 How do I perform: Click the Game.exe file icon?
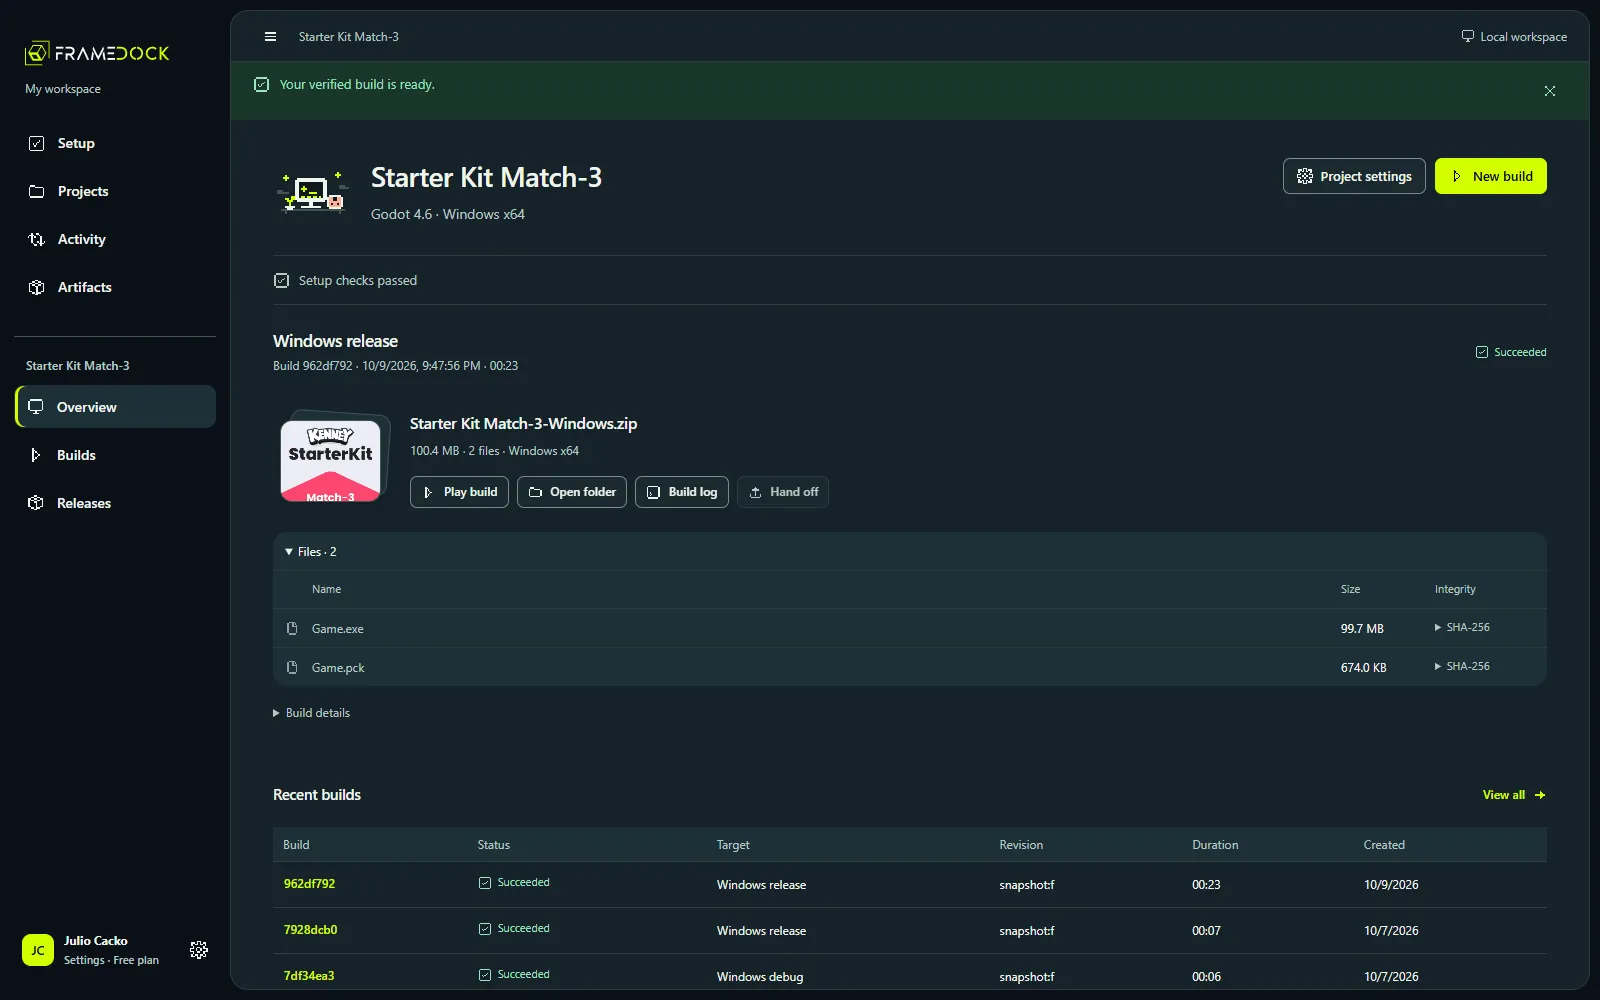[292, 629]
